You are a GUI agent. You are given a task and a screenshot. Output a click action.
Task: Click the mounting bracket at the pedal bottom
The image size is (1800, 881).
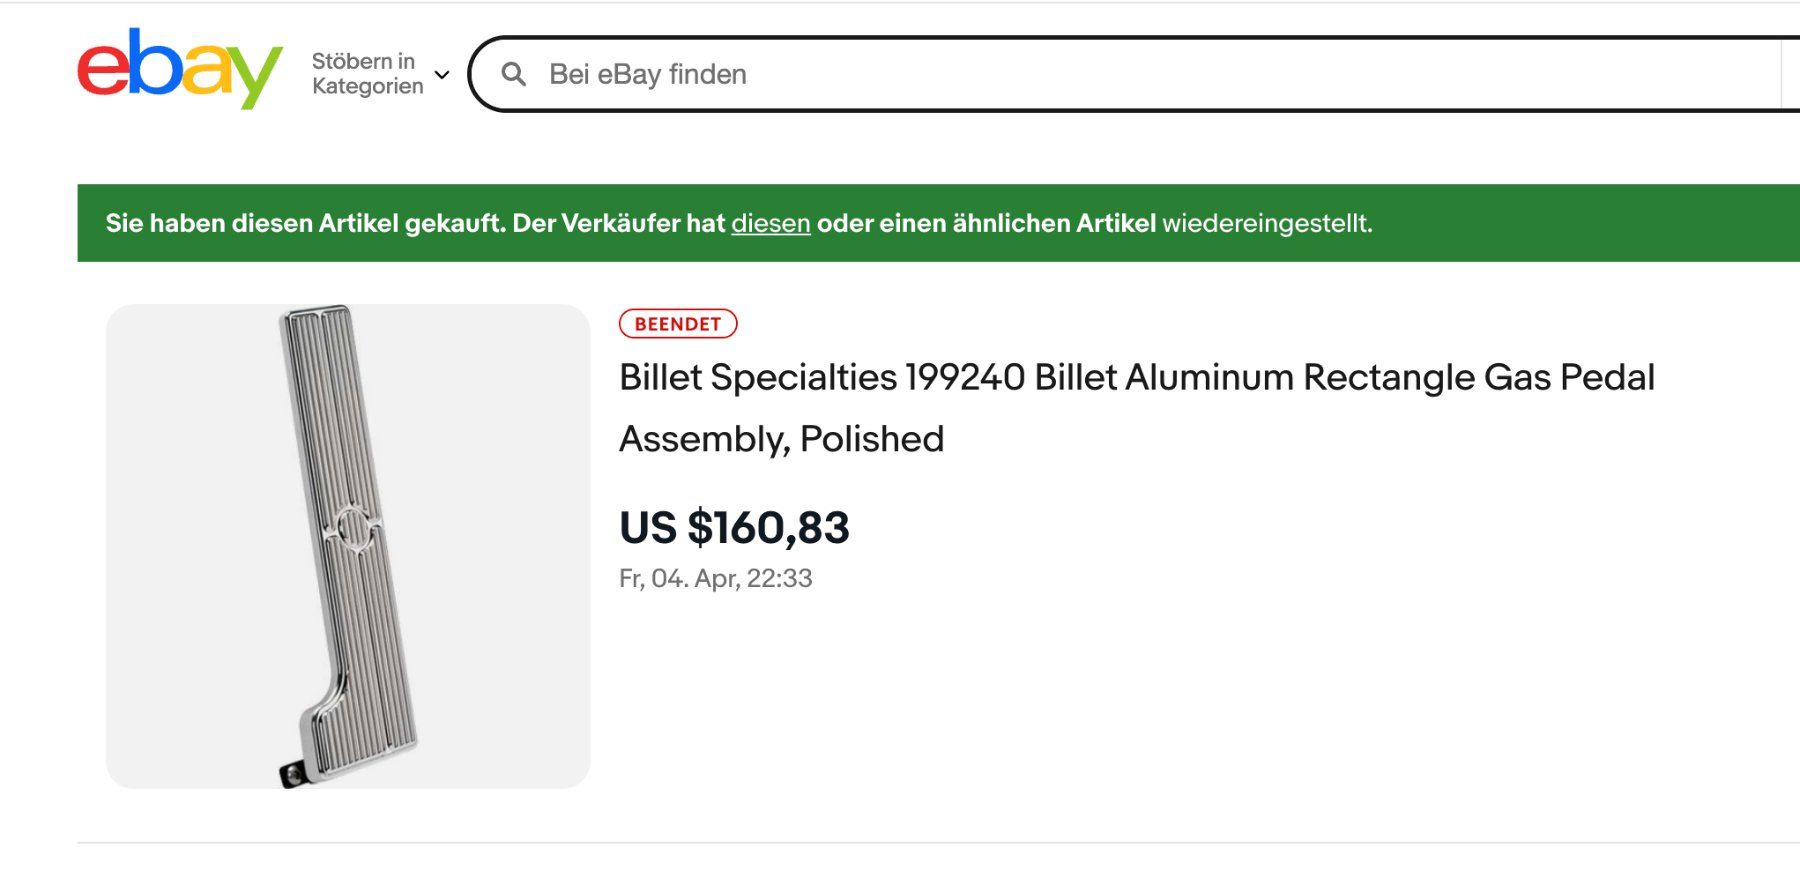292,774
